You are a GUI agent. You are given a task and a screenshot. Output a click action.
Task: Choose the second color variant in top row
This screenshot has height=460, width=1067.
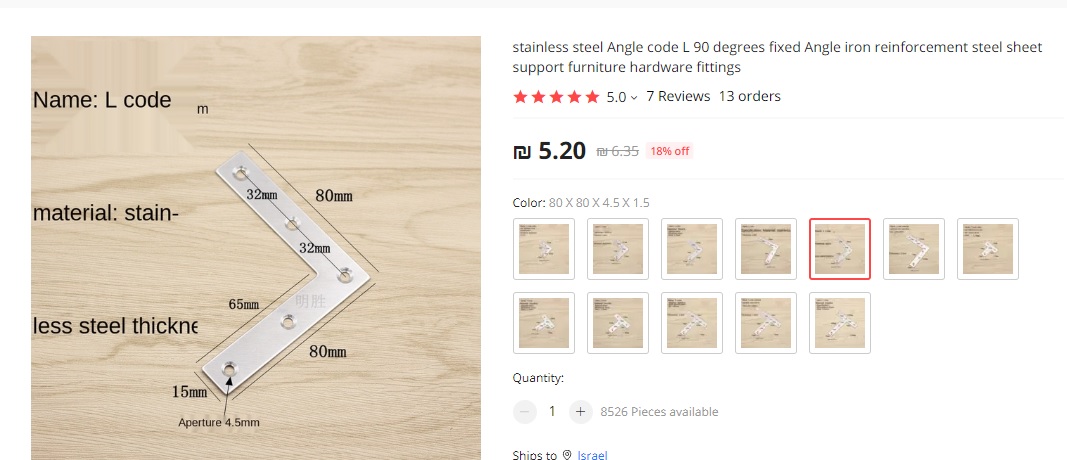(618, 249)
